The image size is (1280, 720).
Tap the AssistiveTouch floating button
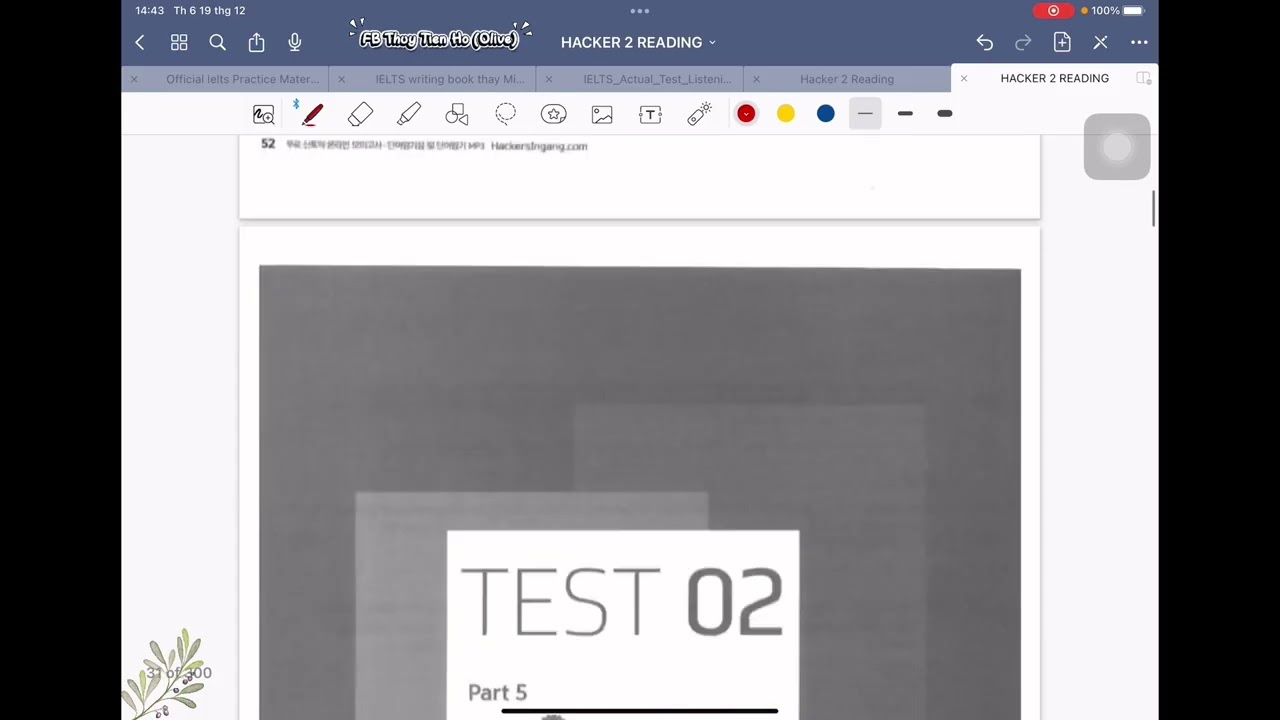[x=1117, y=147]
